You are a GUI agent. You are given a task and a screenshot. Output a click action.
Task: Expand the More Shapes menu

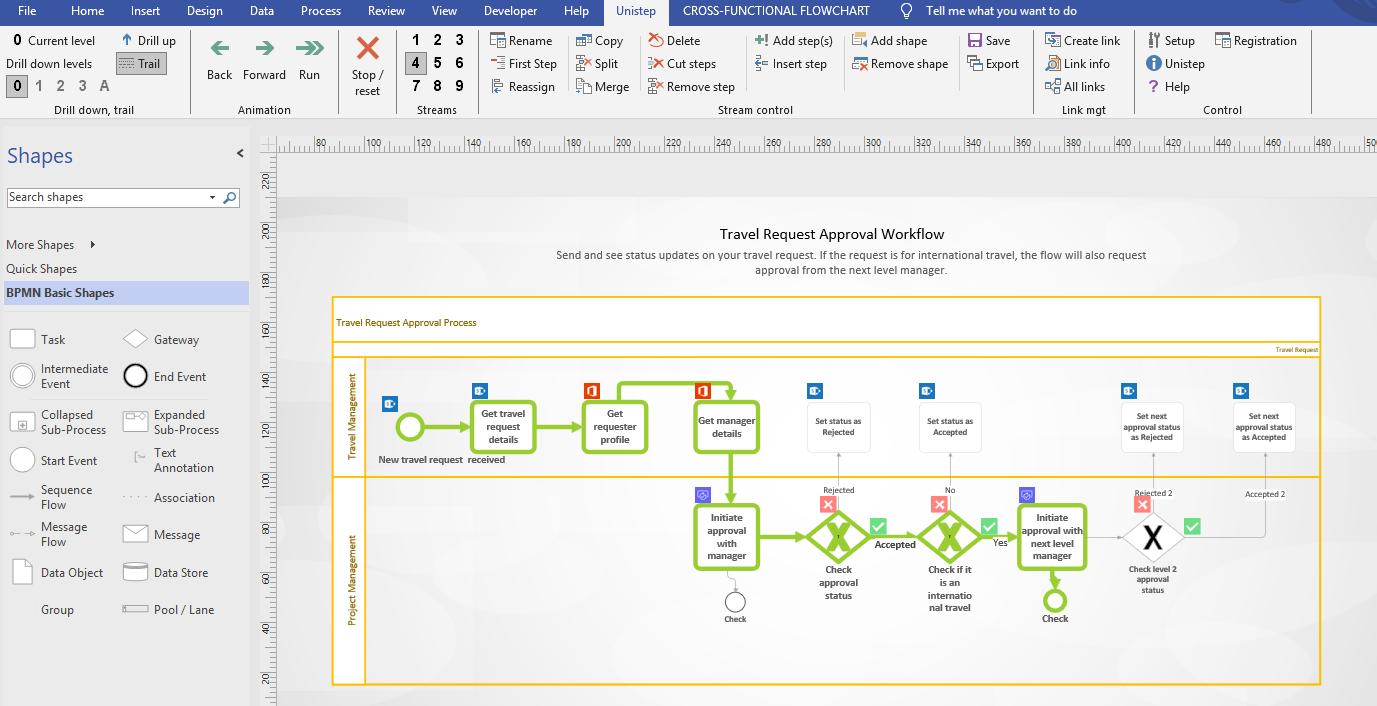[x=93, y=245]
